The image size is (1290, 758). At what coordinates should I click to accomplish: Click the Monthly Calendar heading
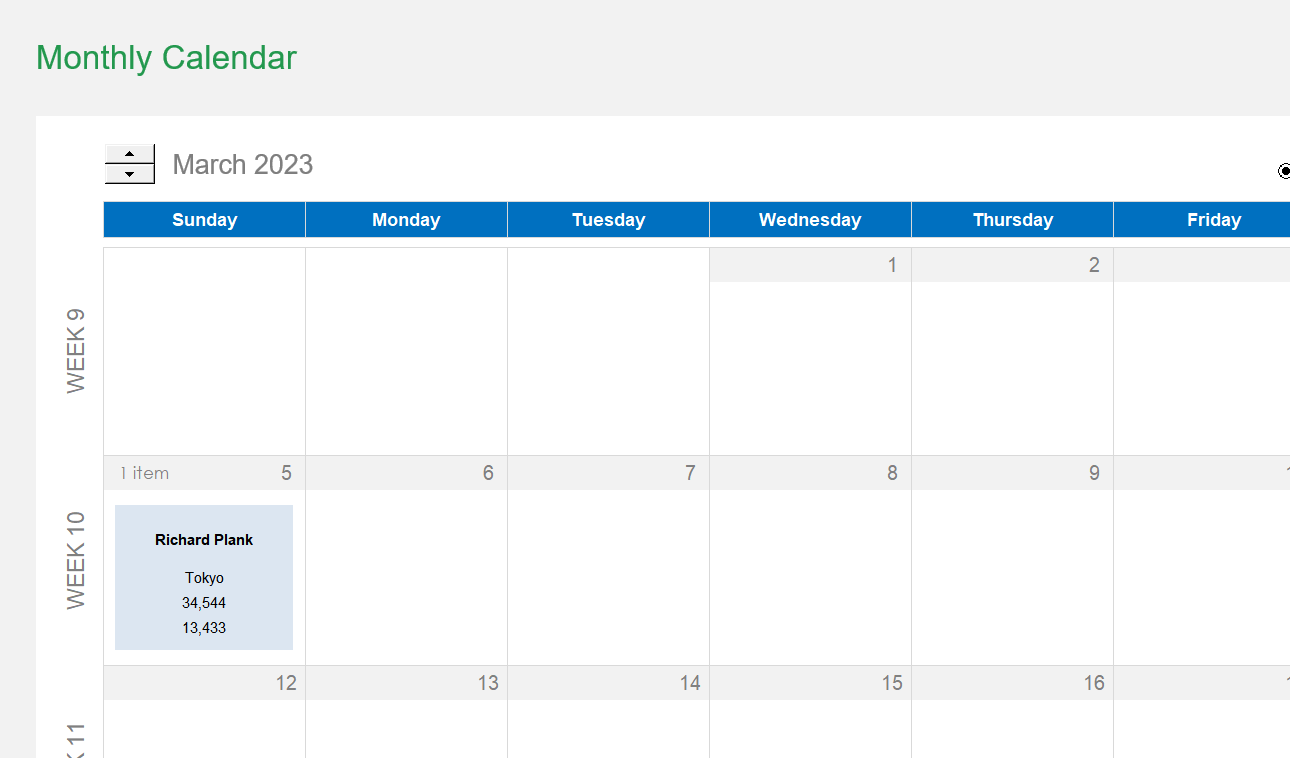point(166,58)
